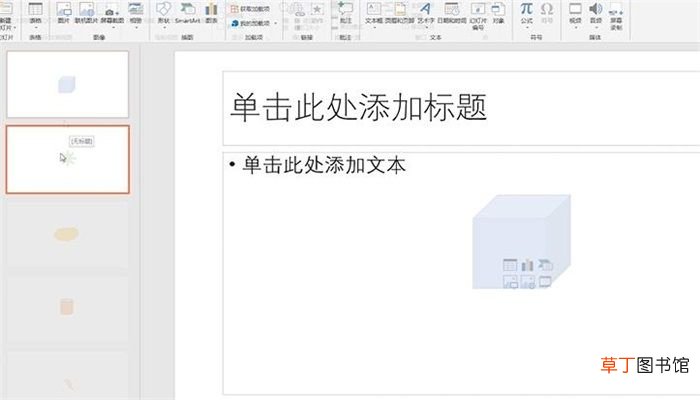The image size is (700, 400).
Task: Select the second slide thumbnail, currently highlighted
Action: click(x=68, y=159)
